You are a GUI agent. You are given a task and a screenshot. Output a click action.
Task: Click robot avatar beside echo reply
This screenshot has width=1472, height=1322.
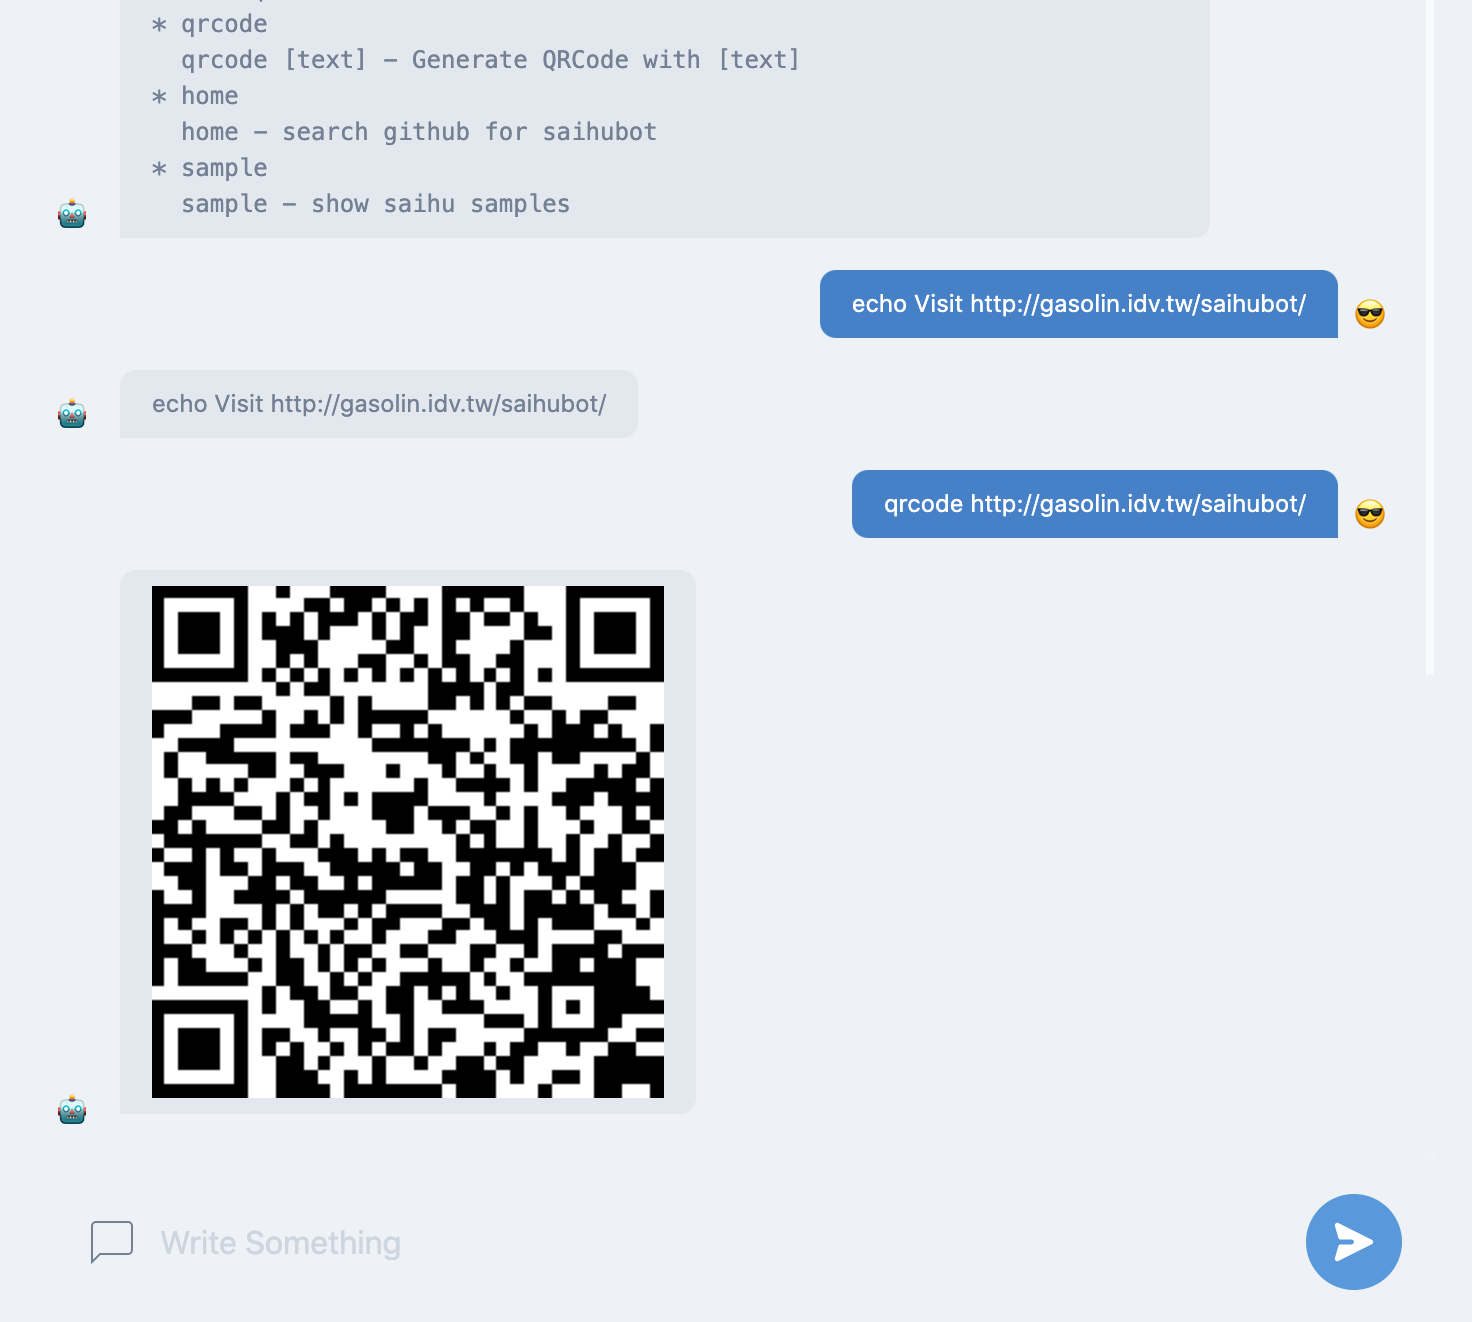point(72,413)
